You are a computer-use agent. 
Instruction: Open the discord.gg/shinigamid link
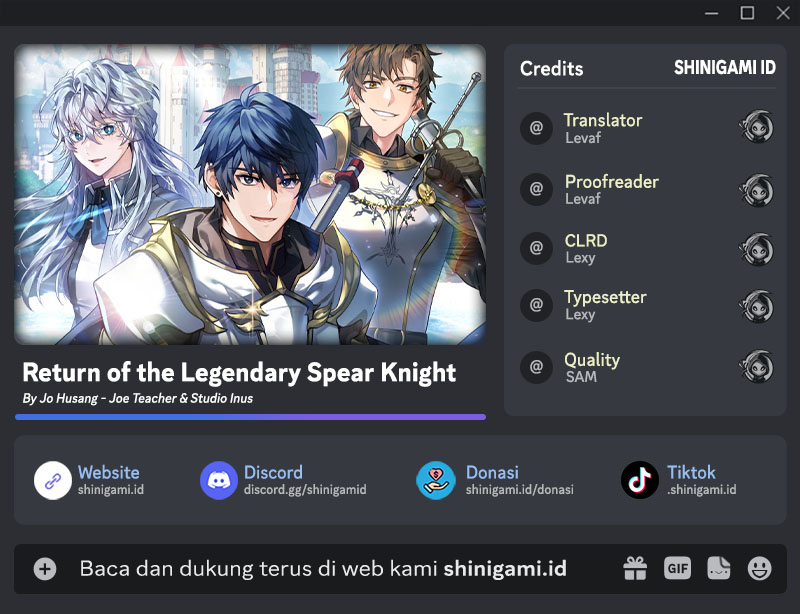[305, 490]
